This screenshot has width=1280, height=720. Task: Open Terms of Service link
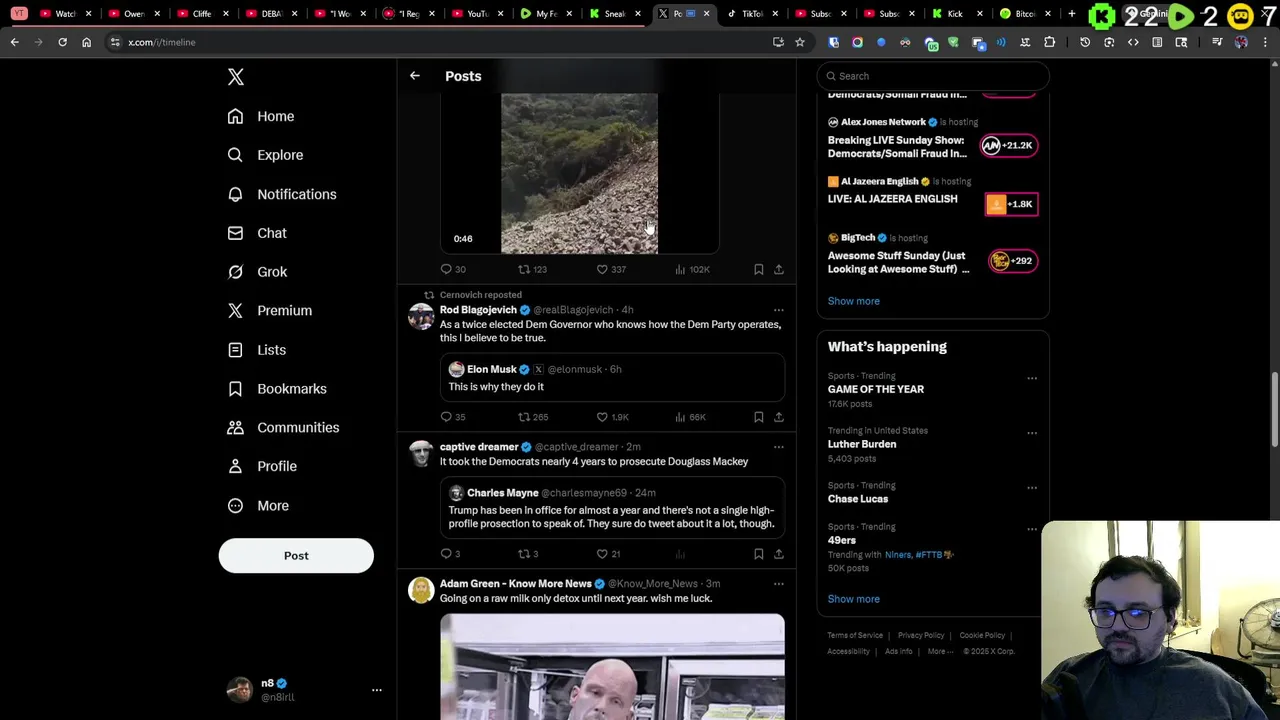point(855,636)
